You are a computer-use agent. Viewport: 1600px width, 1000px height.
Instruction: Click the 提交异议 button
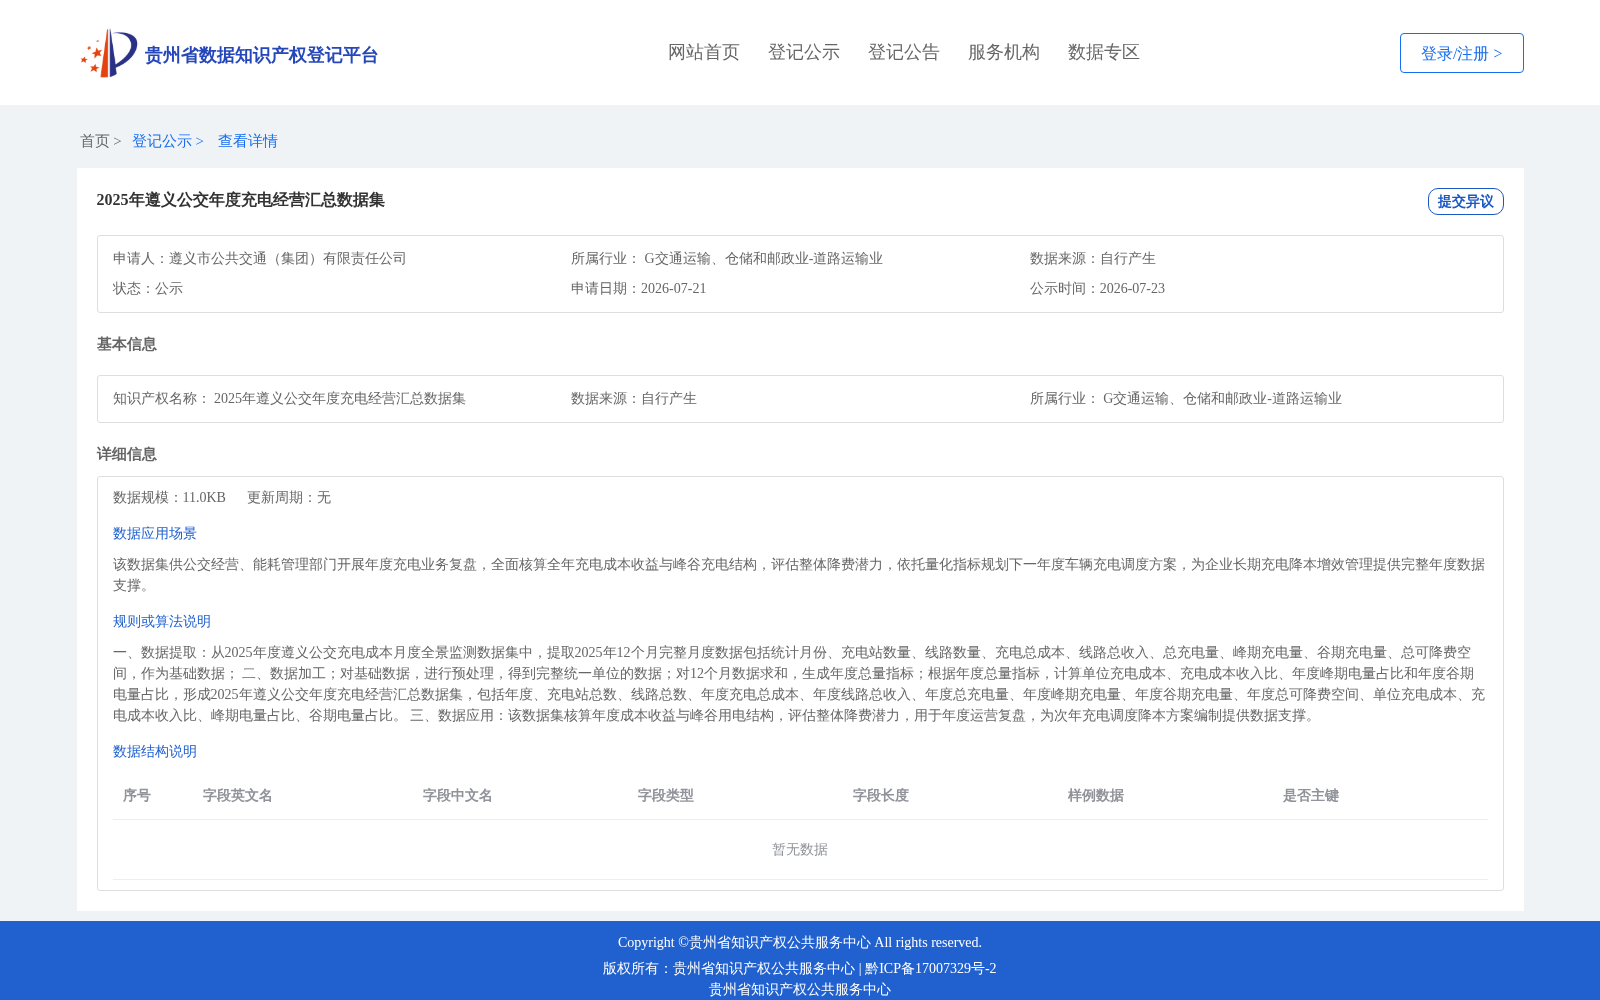click(1466, 201)
